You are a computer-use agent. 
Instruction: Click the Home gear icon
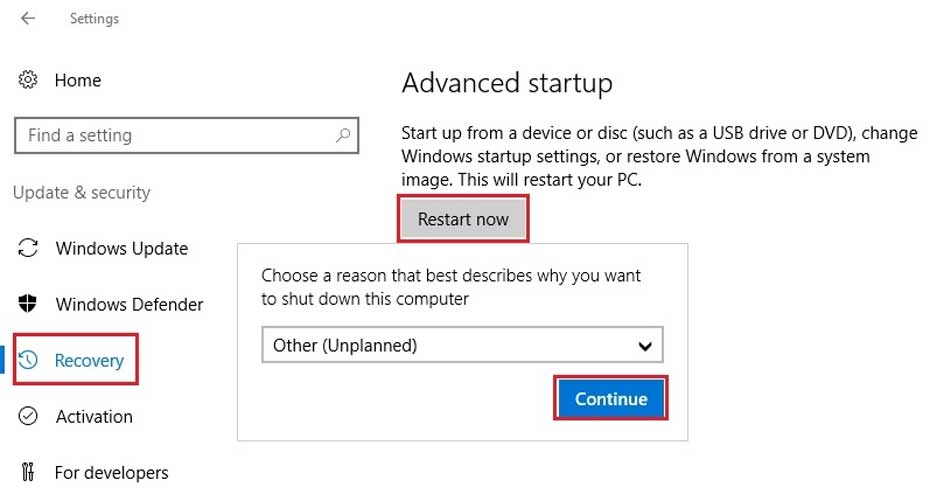(29, 80)
